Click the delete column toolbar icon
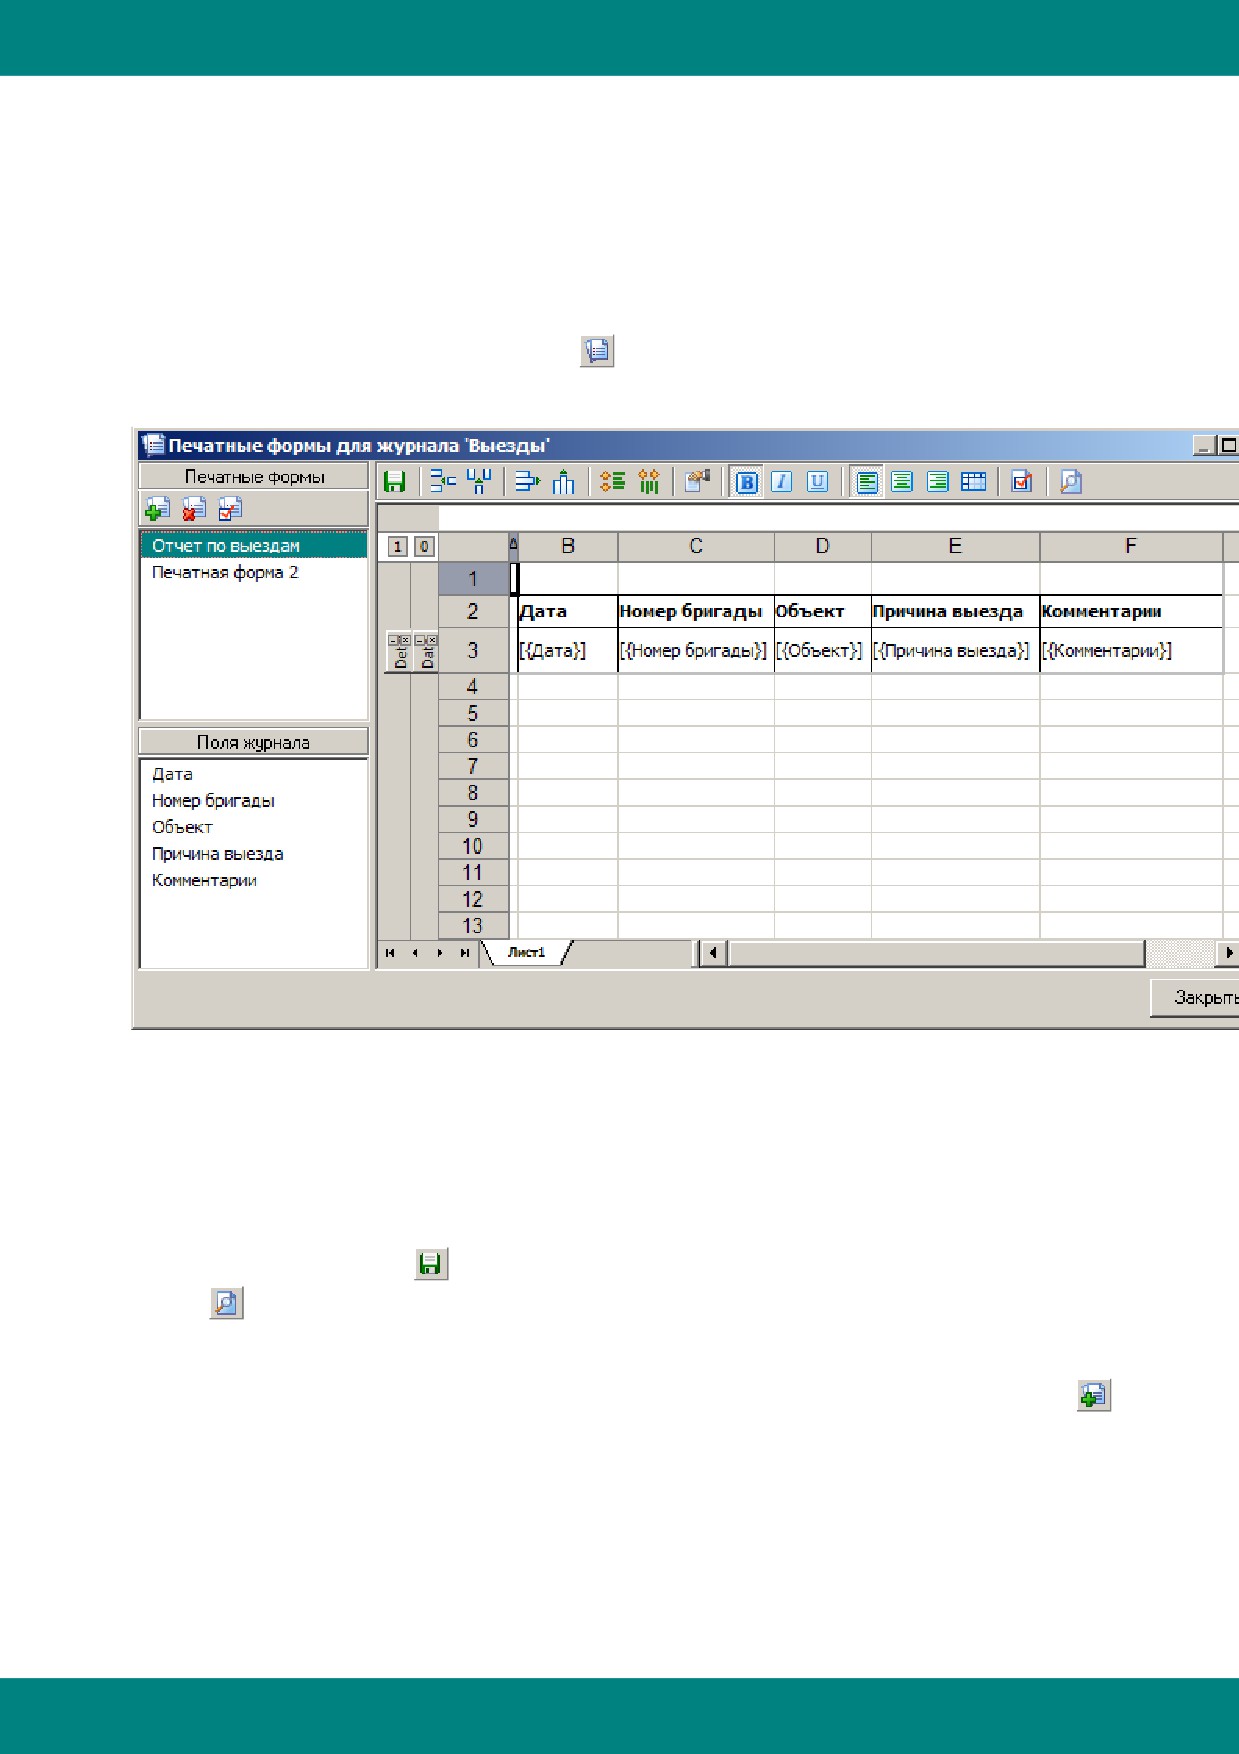The height and width of the screenshot is (1754, 1239). (563, 482)
